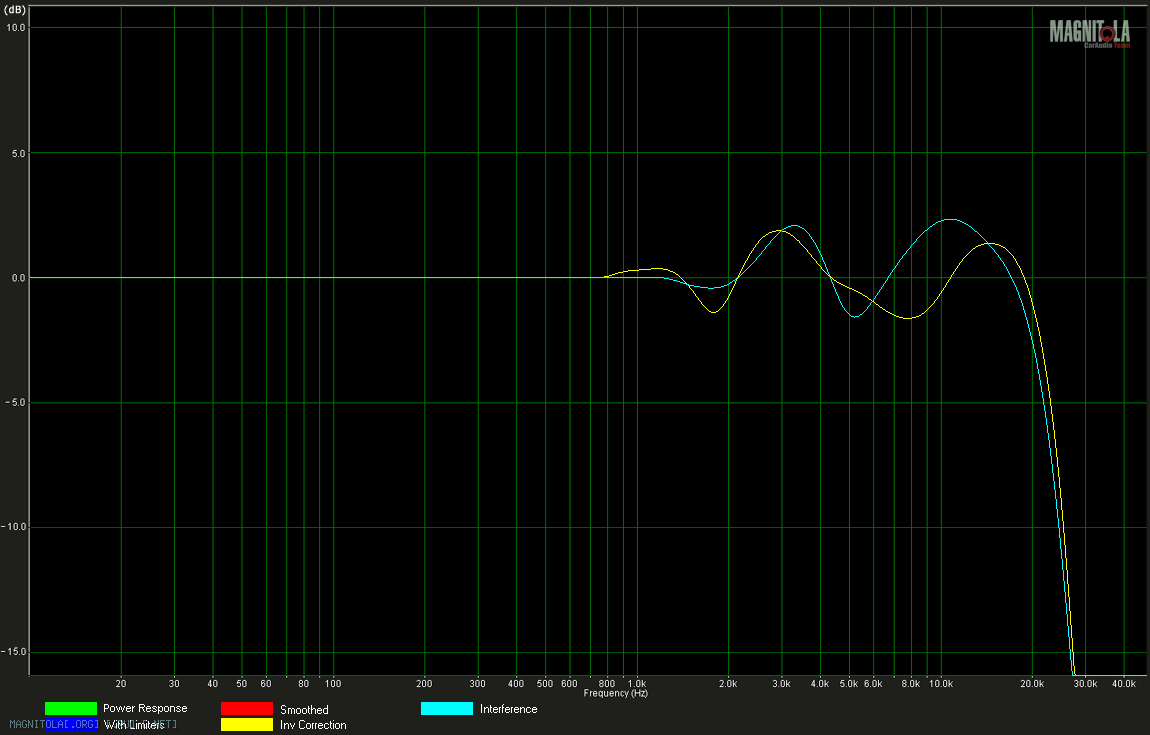
Task: Click the "Frequency (Hz)" axis title
Action: coord(616,693)
